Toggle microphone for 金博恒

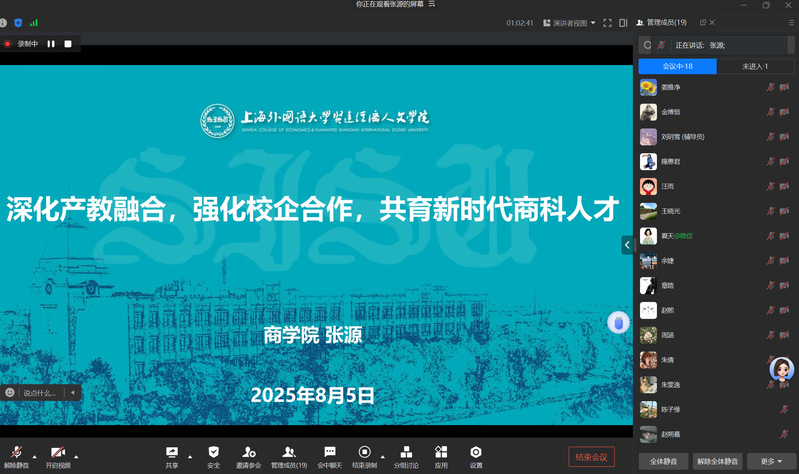pos(770,112)
